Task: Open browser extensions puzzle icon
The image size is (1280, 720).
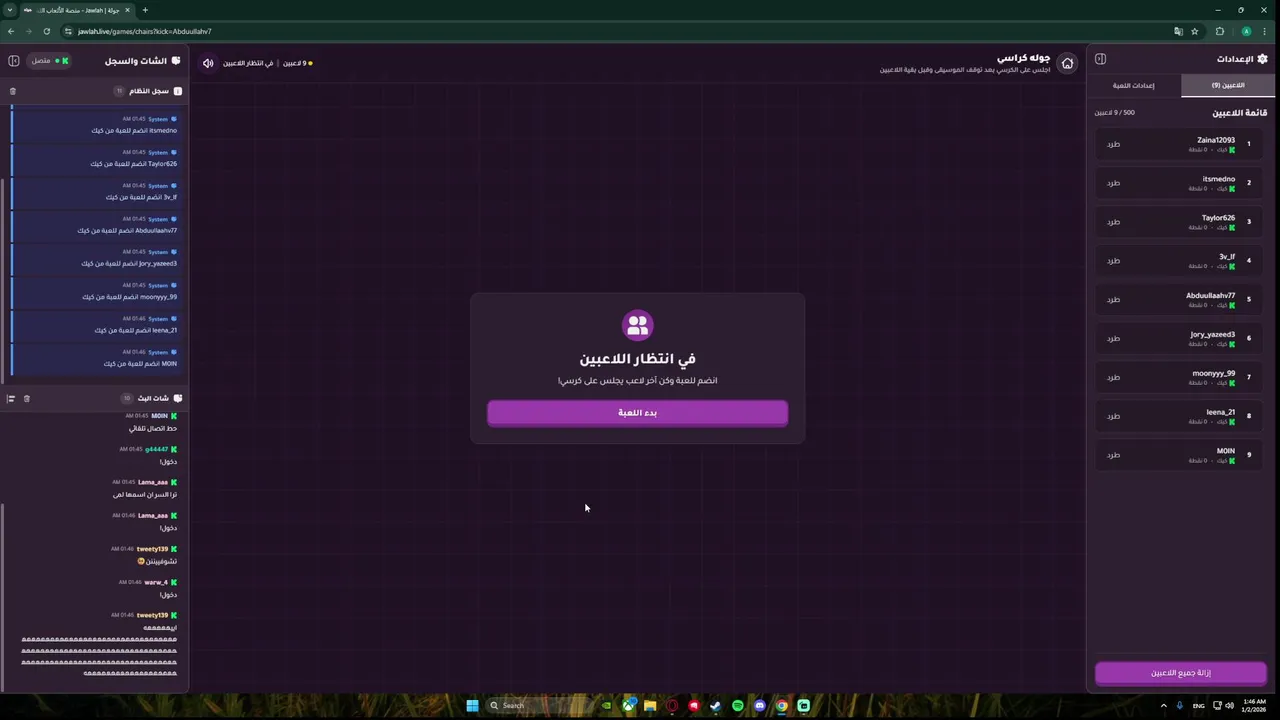Action: coord(1220,31)
